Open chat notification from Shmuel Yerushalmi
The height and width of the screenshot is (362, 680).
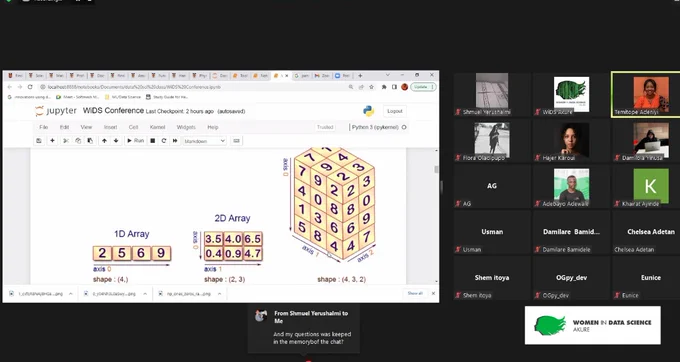click(x=304, y=328)
